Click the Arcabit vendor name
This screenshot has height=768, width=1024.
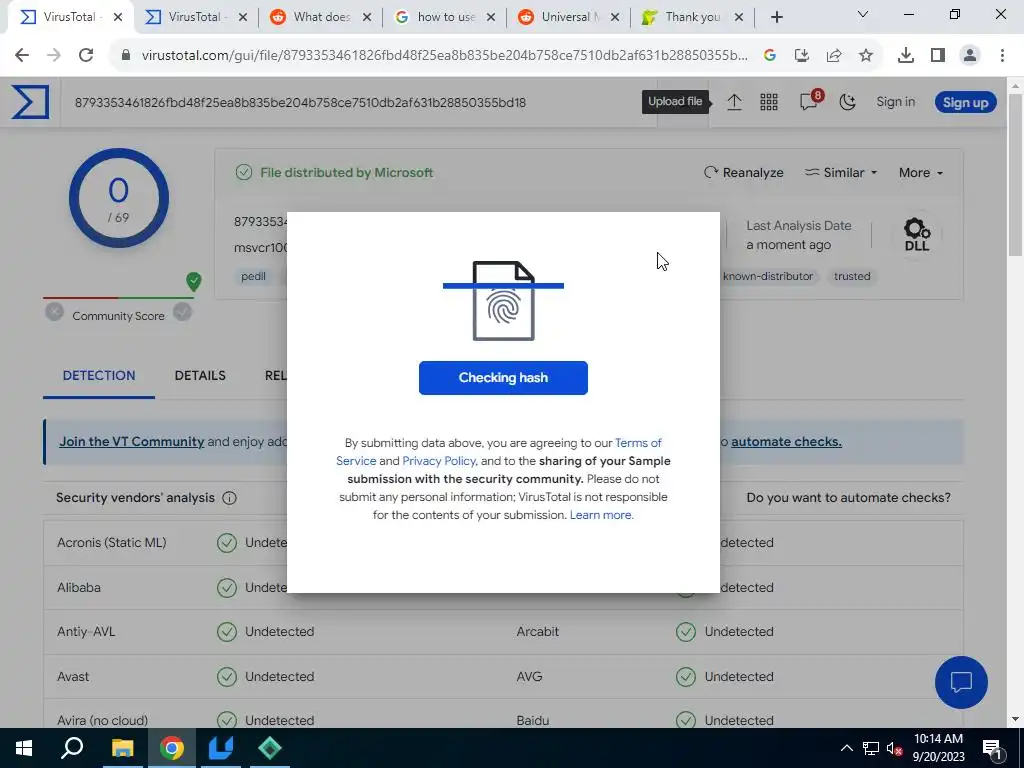click(537, 632)
